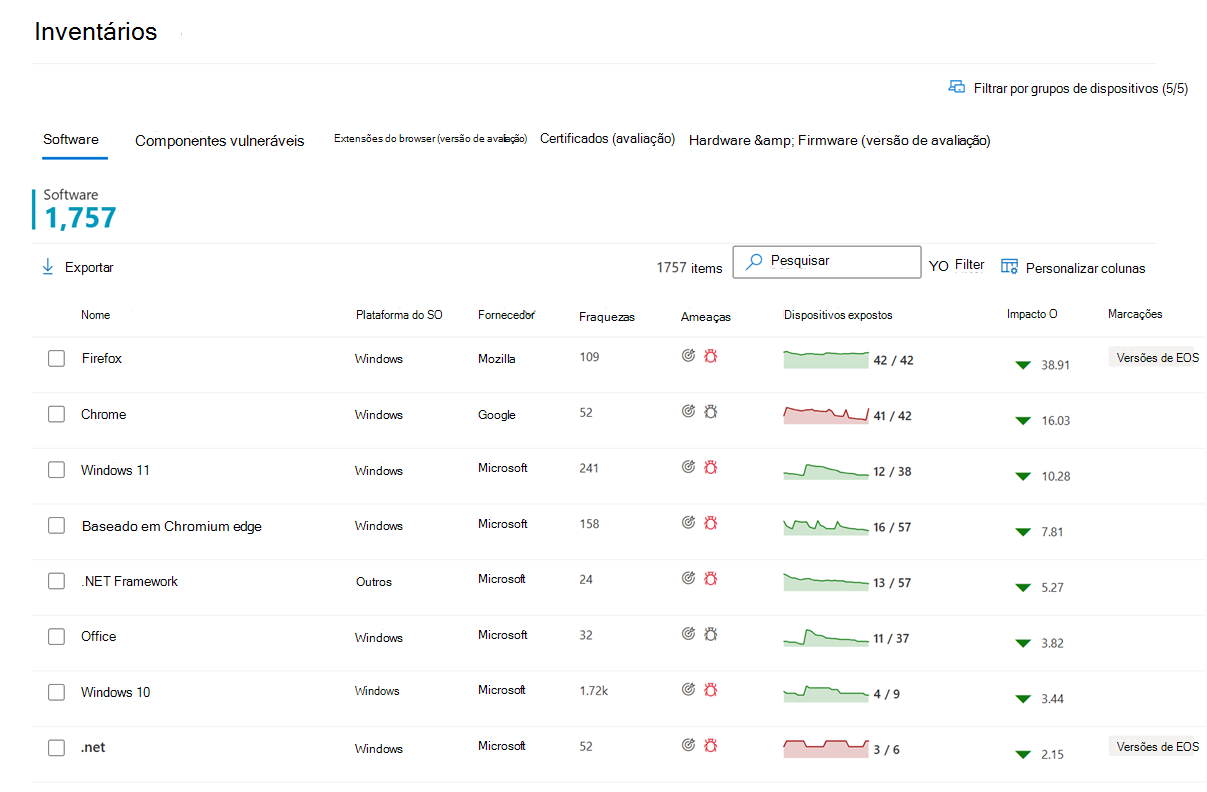Sort by Dispositivos expostos column header

click(838, 315)
